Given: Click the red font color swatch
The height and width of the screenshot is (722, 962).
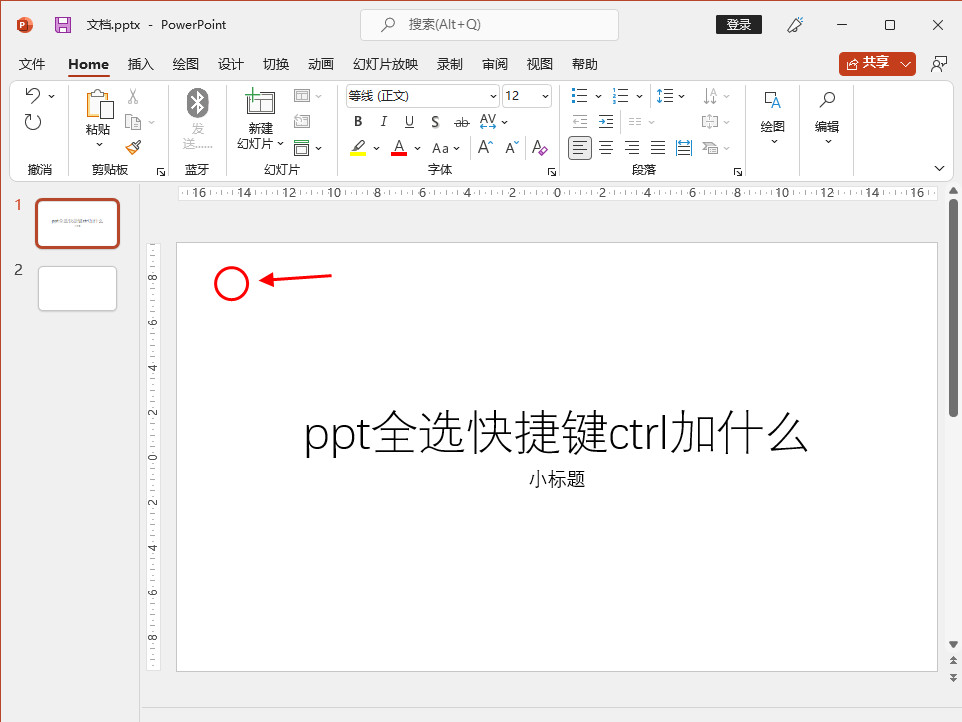Looking at the screenshot, I should pos(399,148).
